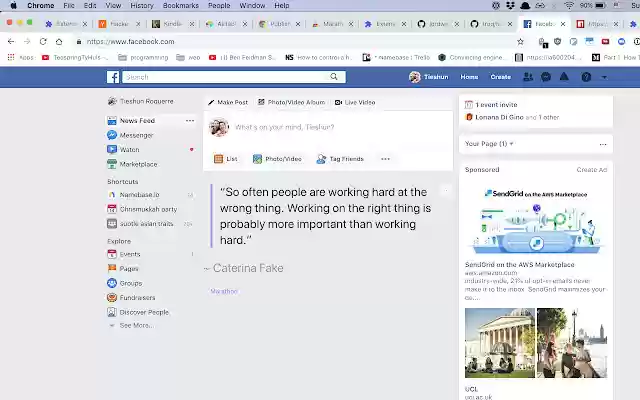Click the List composer button
The image size is (640, 400).
(226, 159)
